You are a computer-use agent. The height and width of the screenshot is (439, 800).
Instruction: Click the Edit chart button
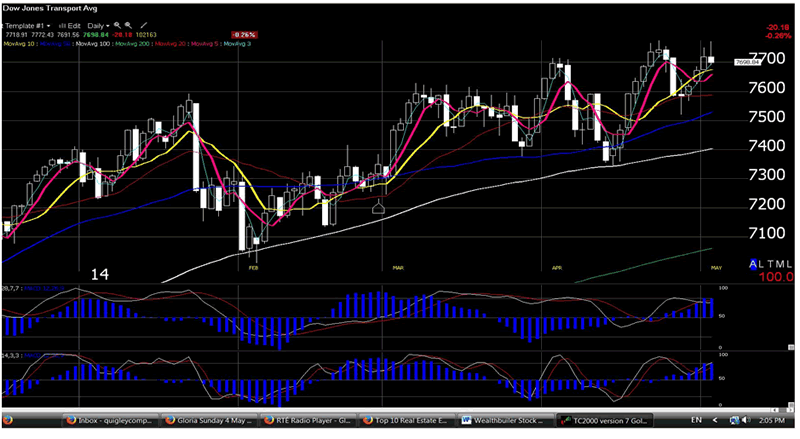coord(72,23)
